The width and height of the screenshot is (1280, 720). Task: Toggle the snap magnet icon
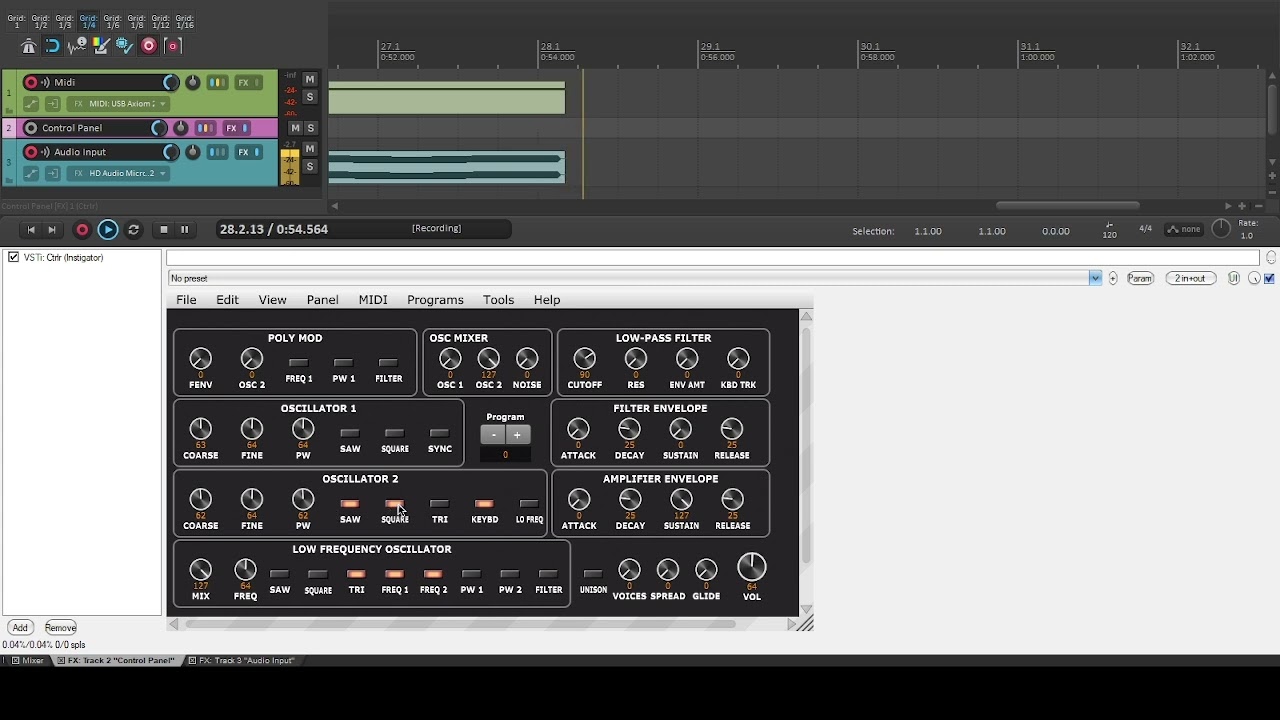52,46
